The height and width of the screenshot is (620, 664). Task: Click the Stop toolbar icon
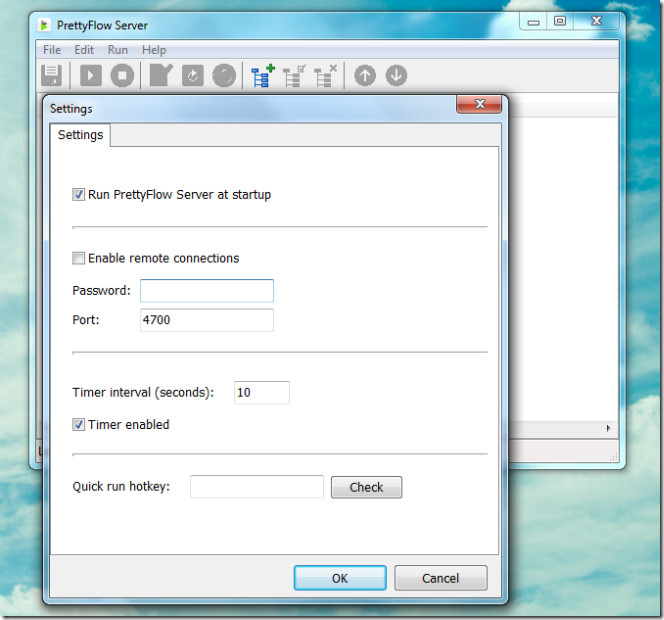(x=122, y=75)
